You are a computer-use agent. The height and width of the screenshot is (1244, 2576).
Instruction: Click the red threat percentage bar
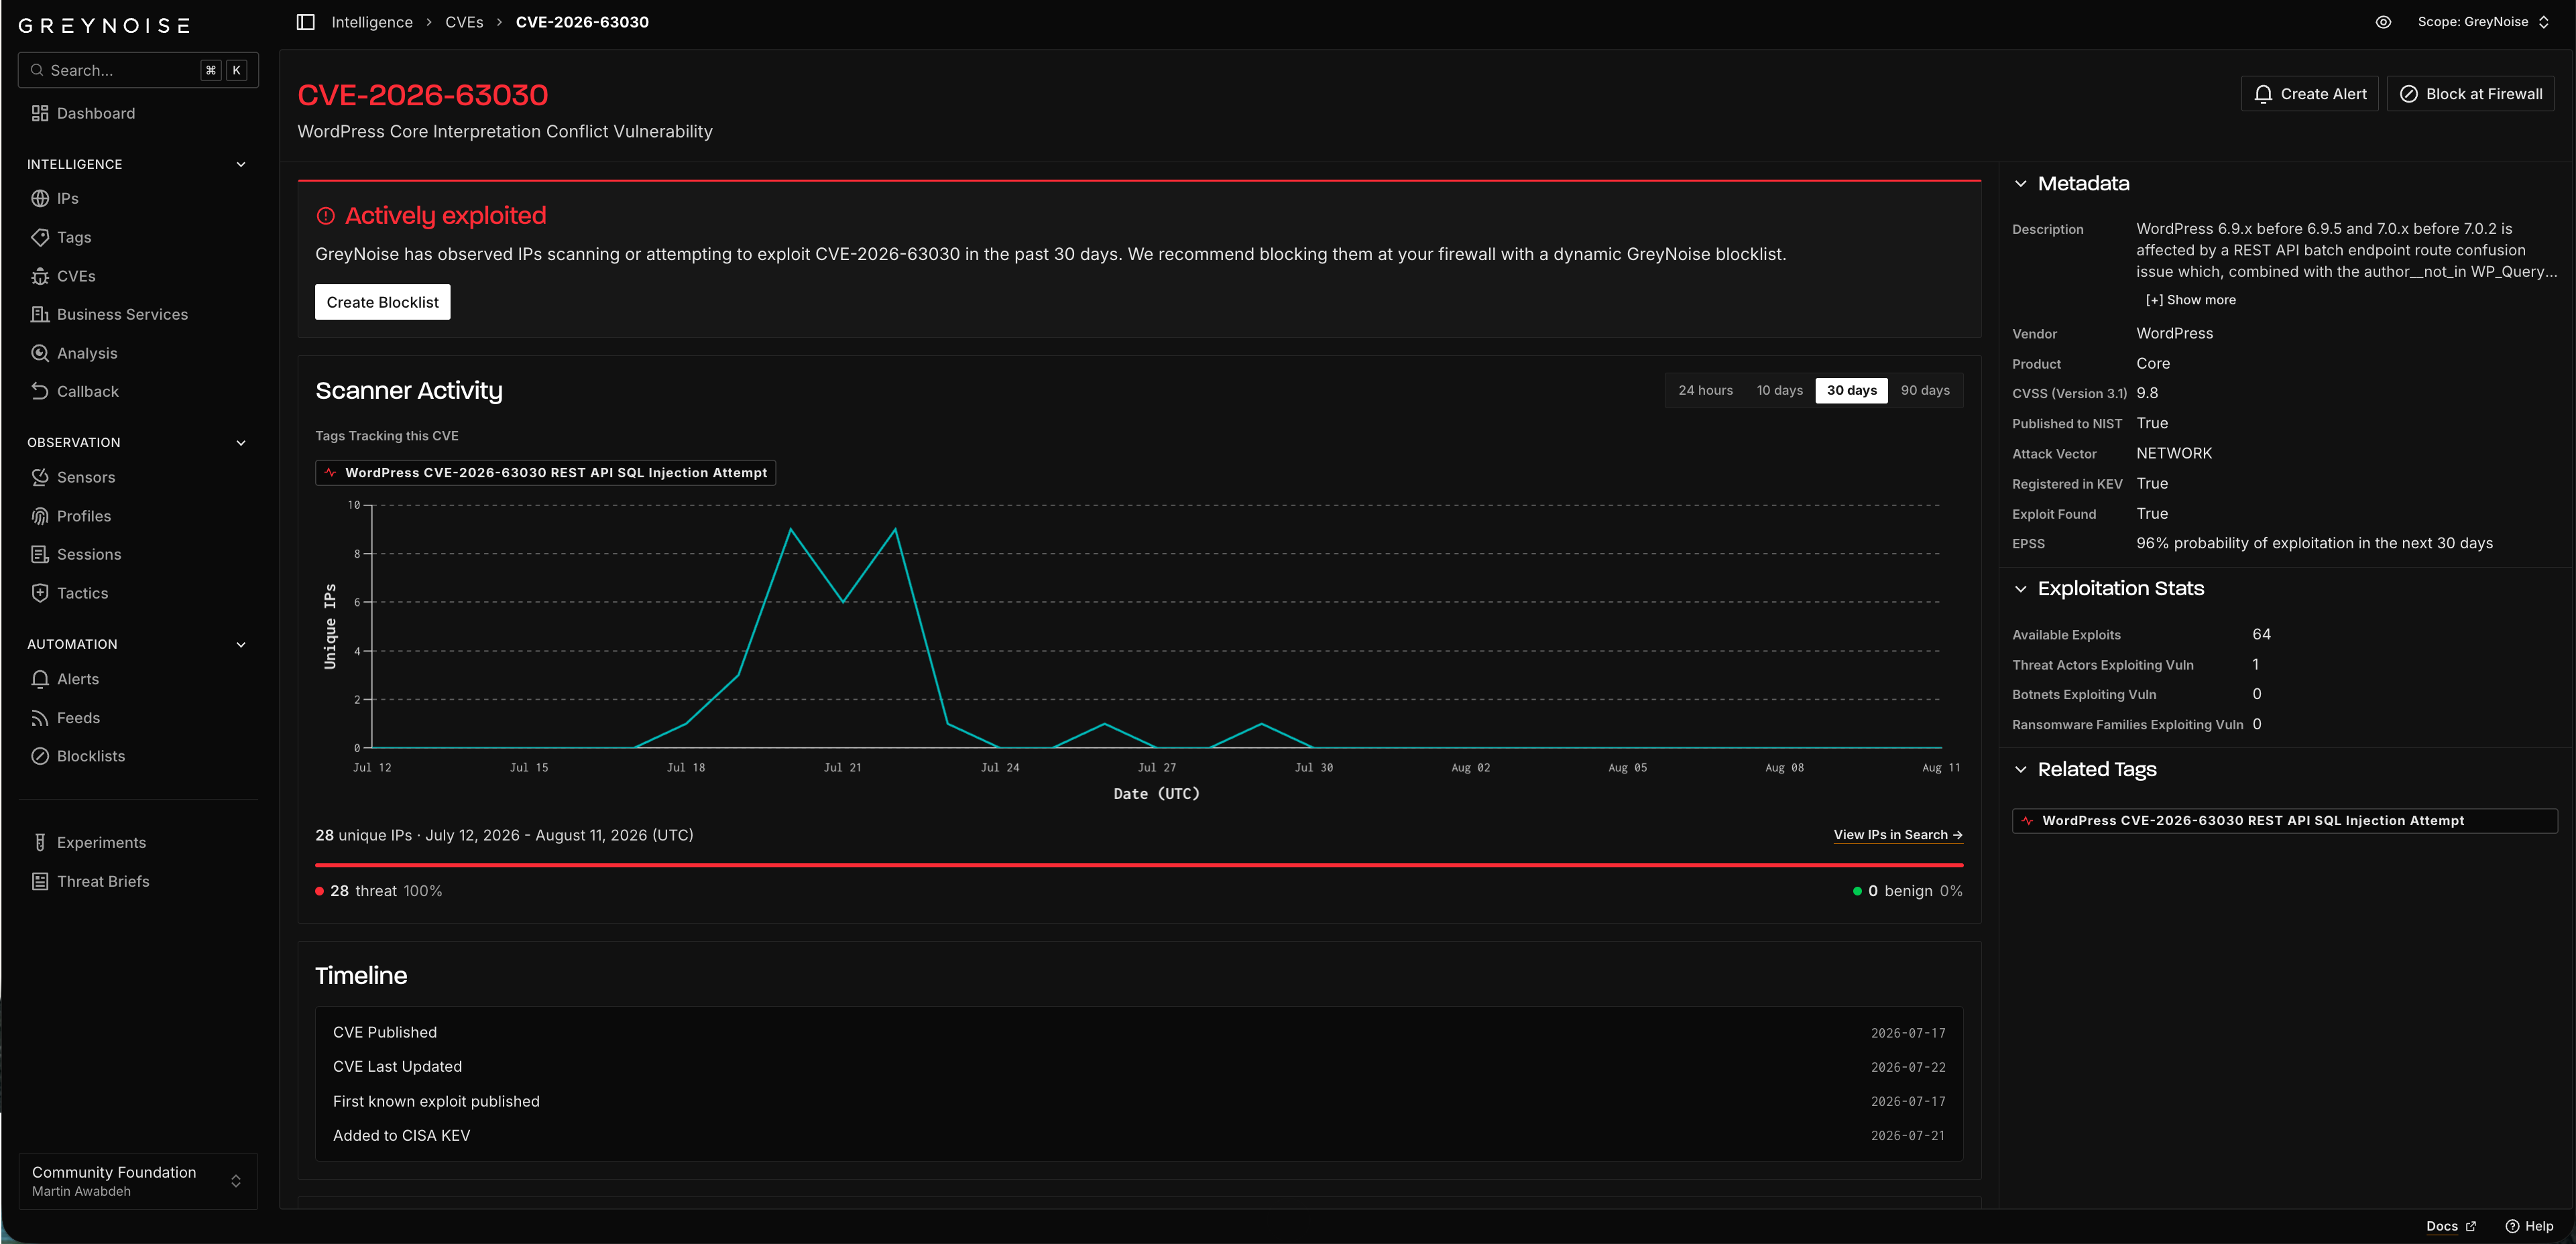pyautogui.click(x=1139, y=865)
